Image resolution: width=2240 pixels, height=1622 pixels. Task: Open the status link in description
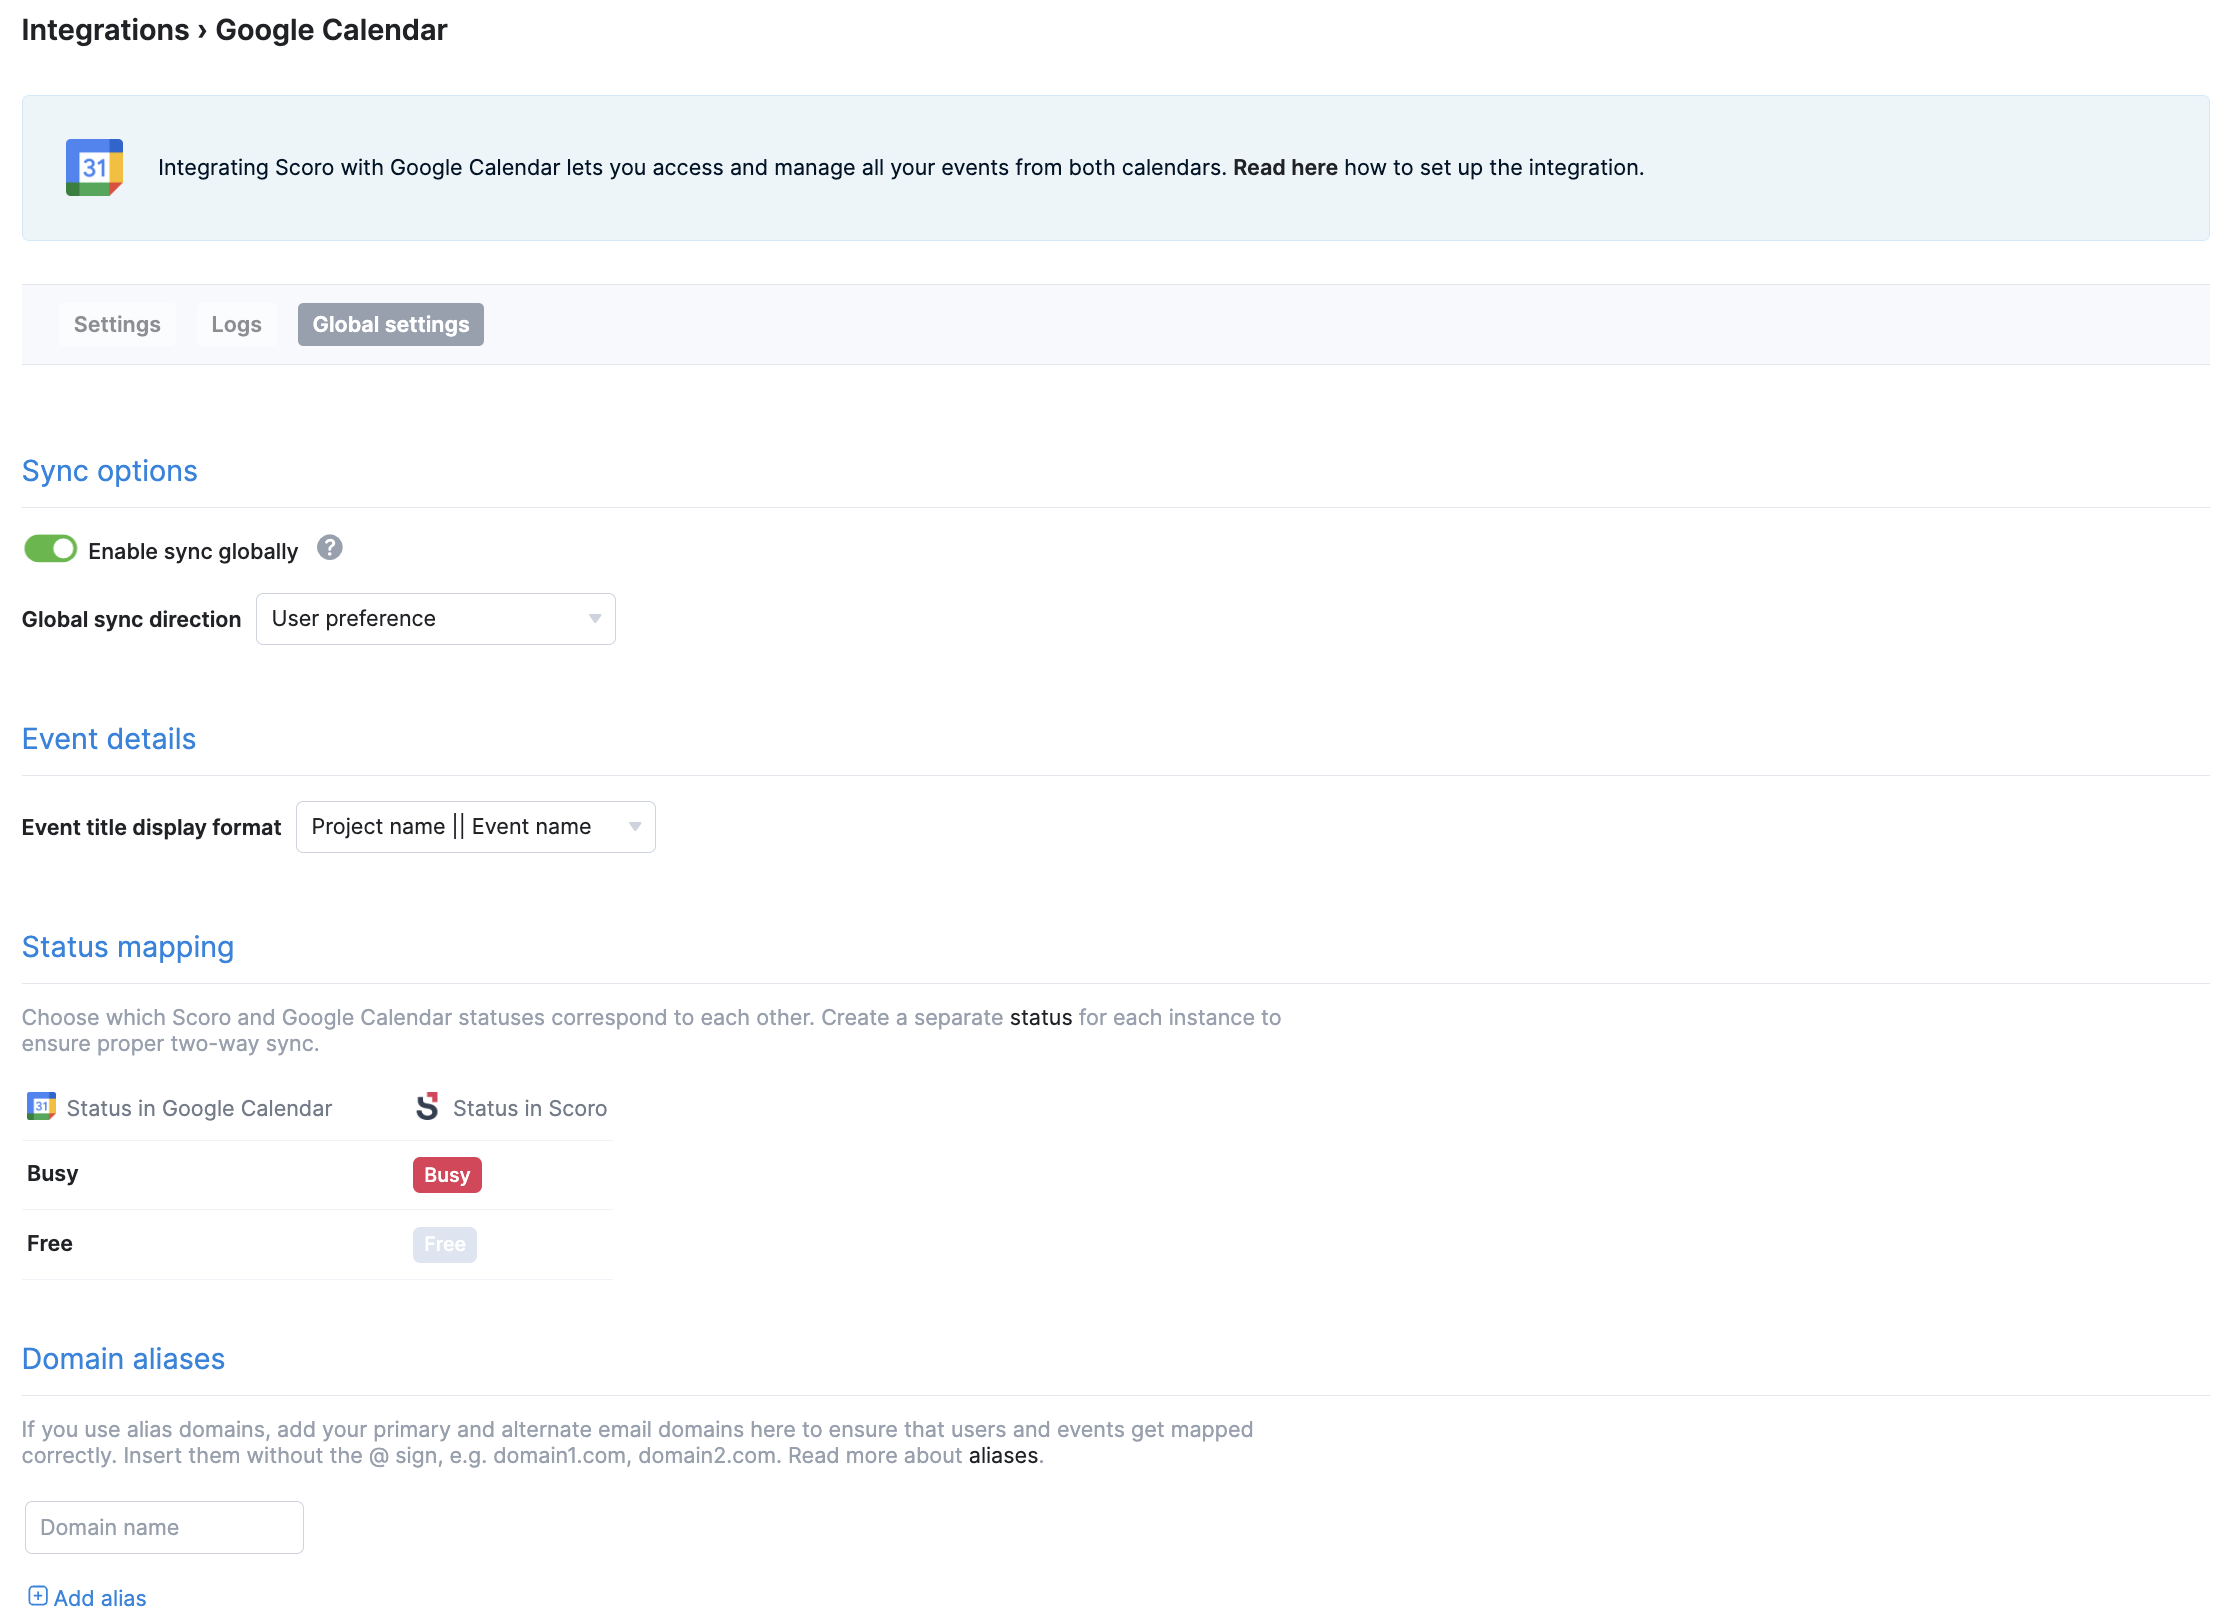pos(1041,1017)
